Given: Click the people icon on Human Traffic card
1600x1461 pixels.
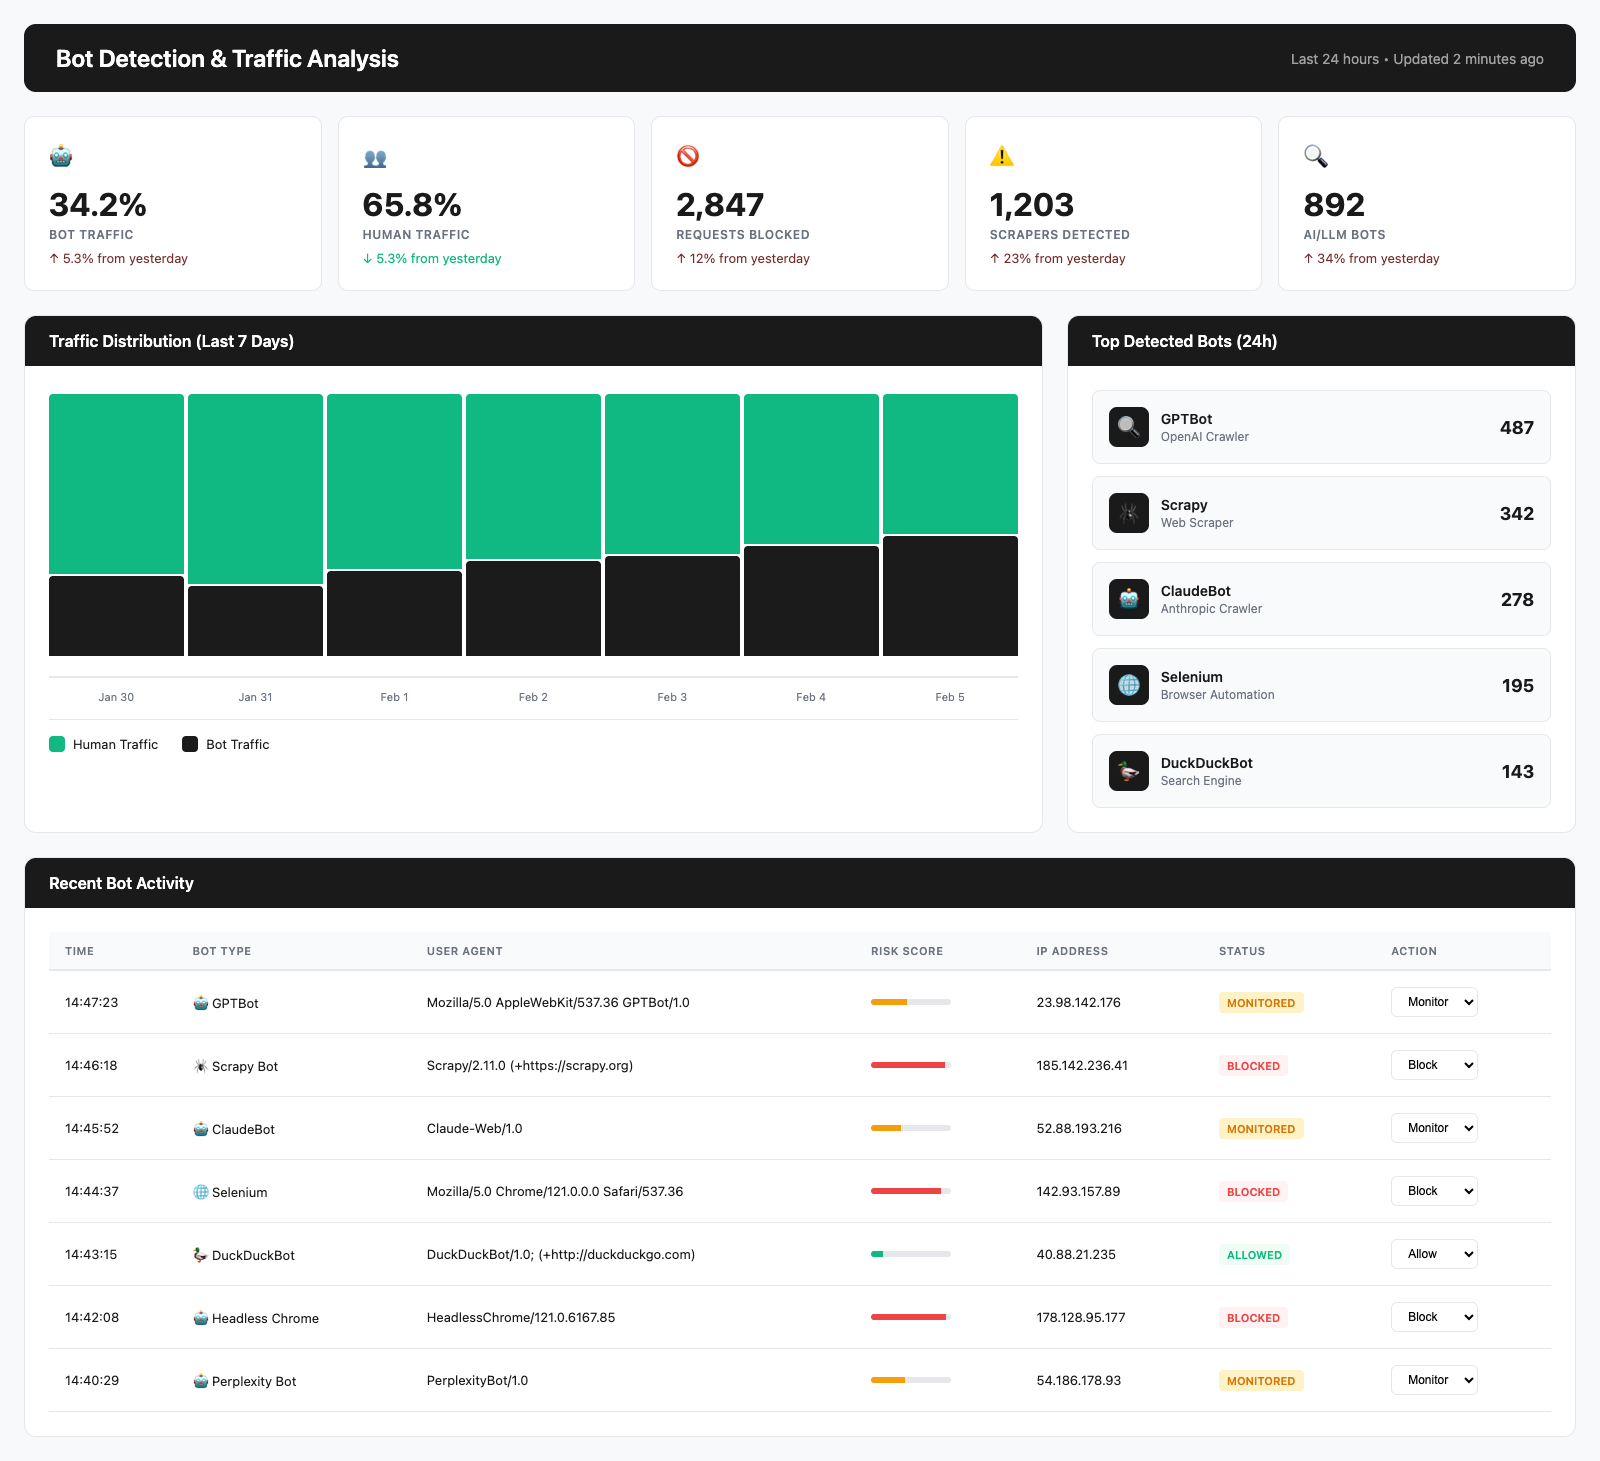Looking at the screenshot, I should 374,158.
